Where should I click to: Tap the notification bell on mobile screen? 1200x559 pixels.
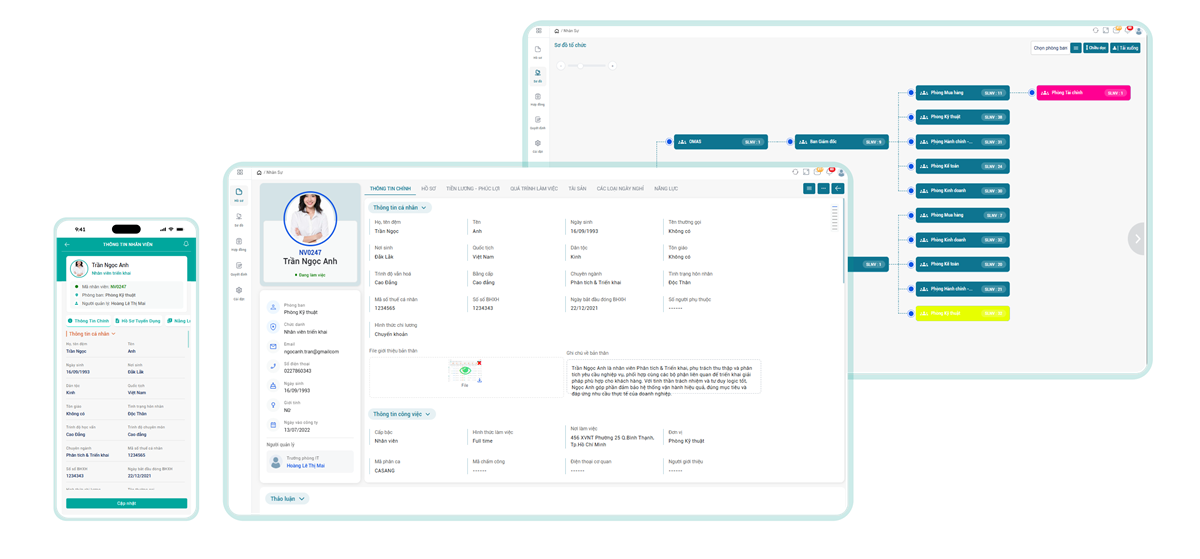tap(185, 244)
